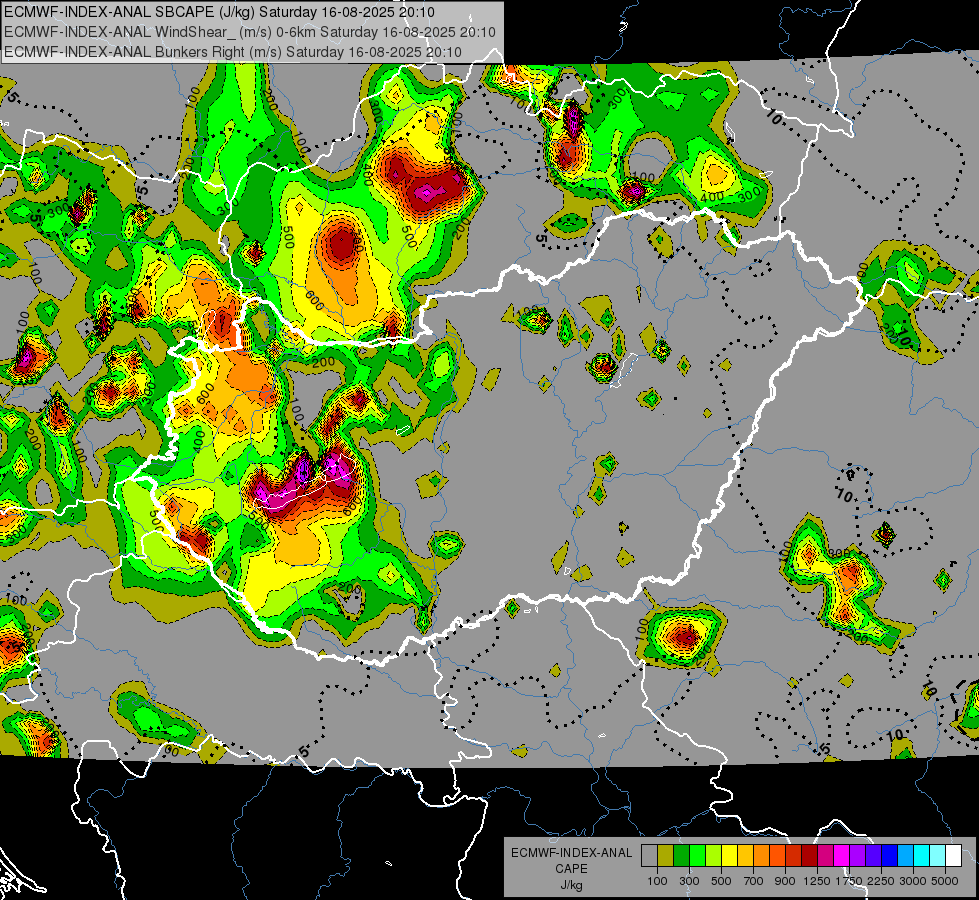
Task: Click the 100 tick label in the legend
Action: click(x=657, y=881)
